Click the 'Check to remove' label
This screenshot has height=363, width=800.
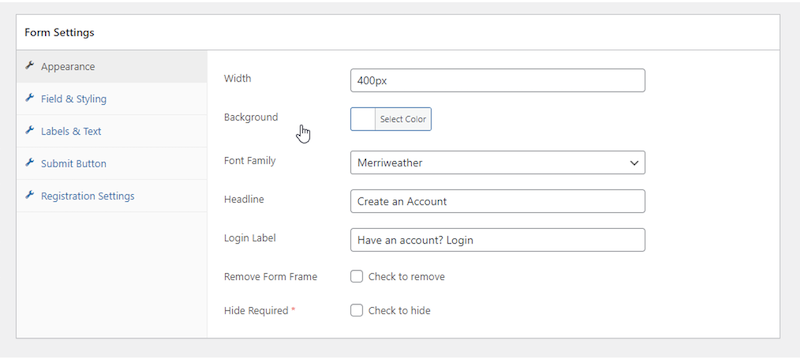pyautogui.click(x=406, y=277)
